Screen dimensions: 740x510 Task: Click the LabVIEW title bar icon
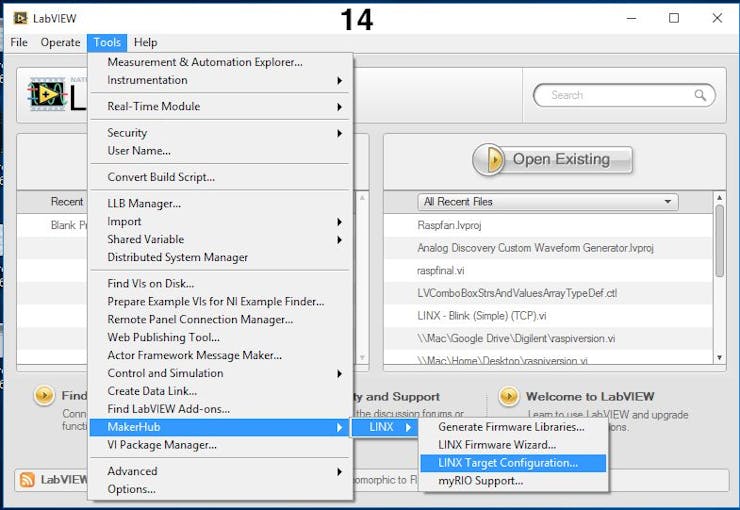pyautogui.click(x=20, y=18)
